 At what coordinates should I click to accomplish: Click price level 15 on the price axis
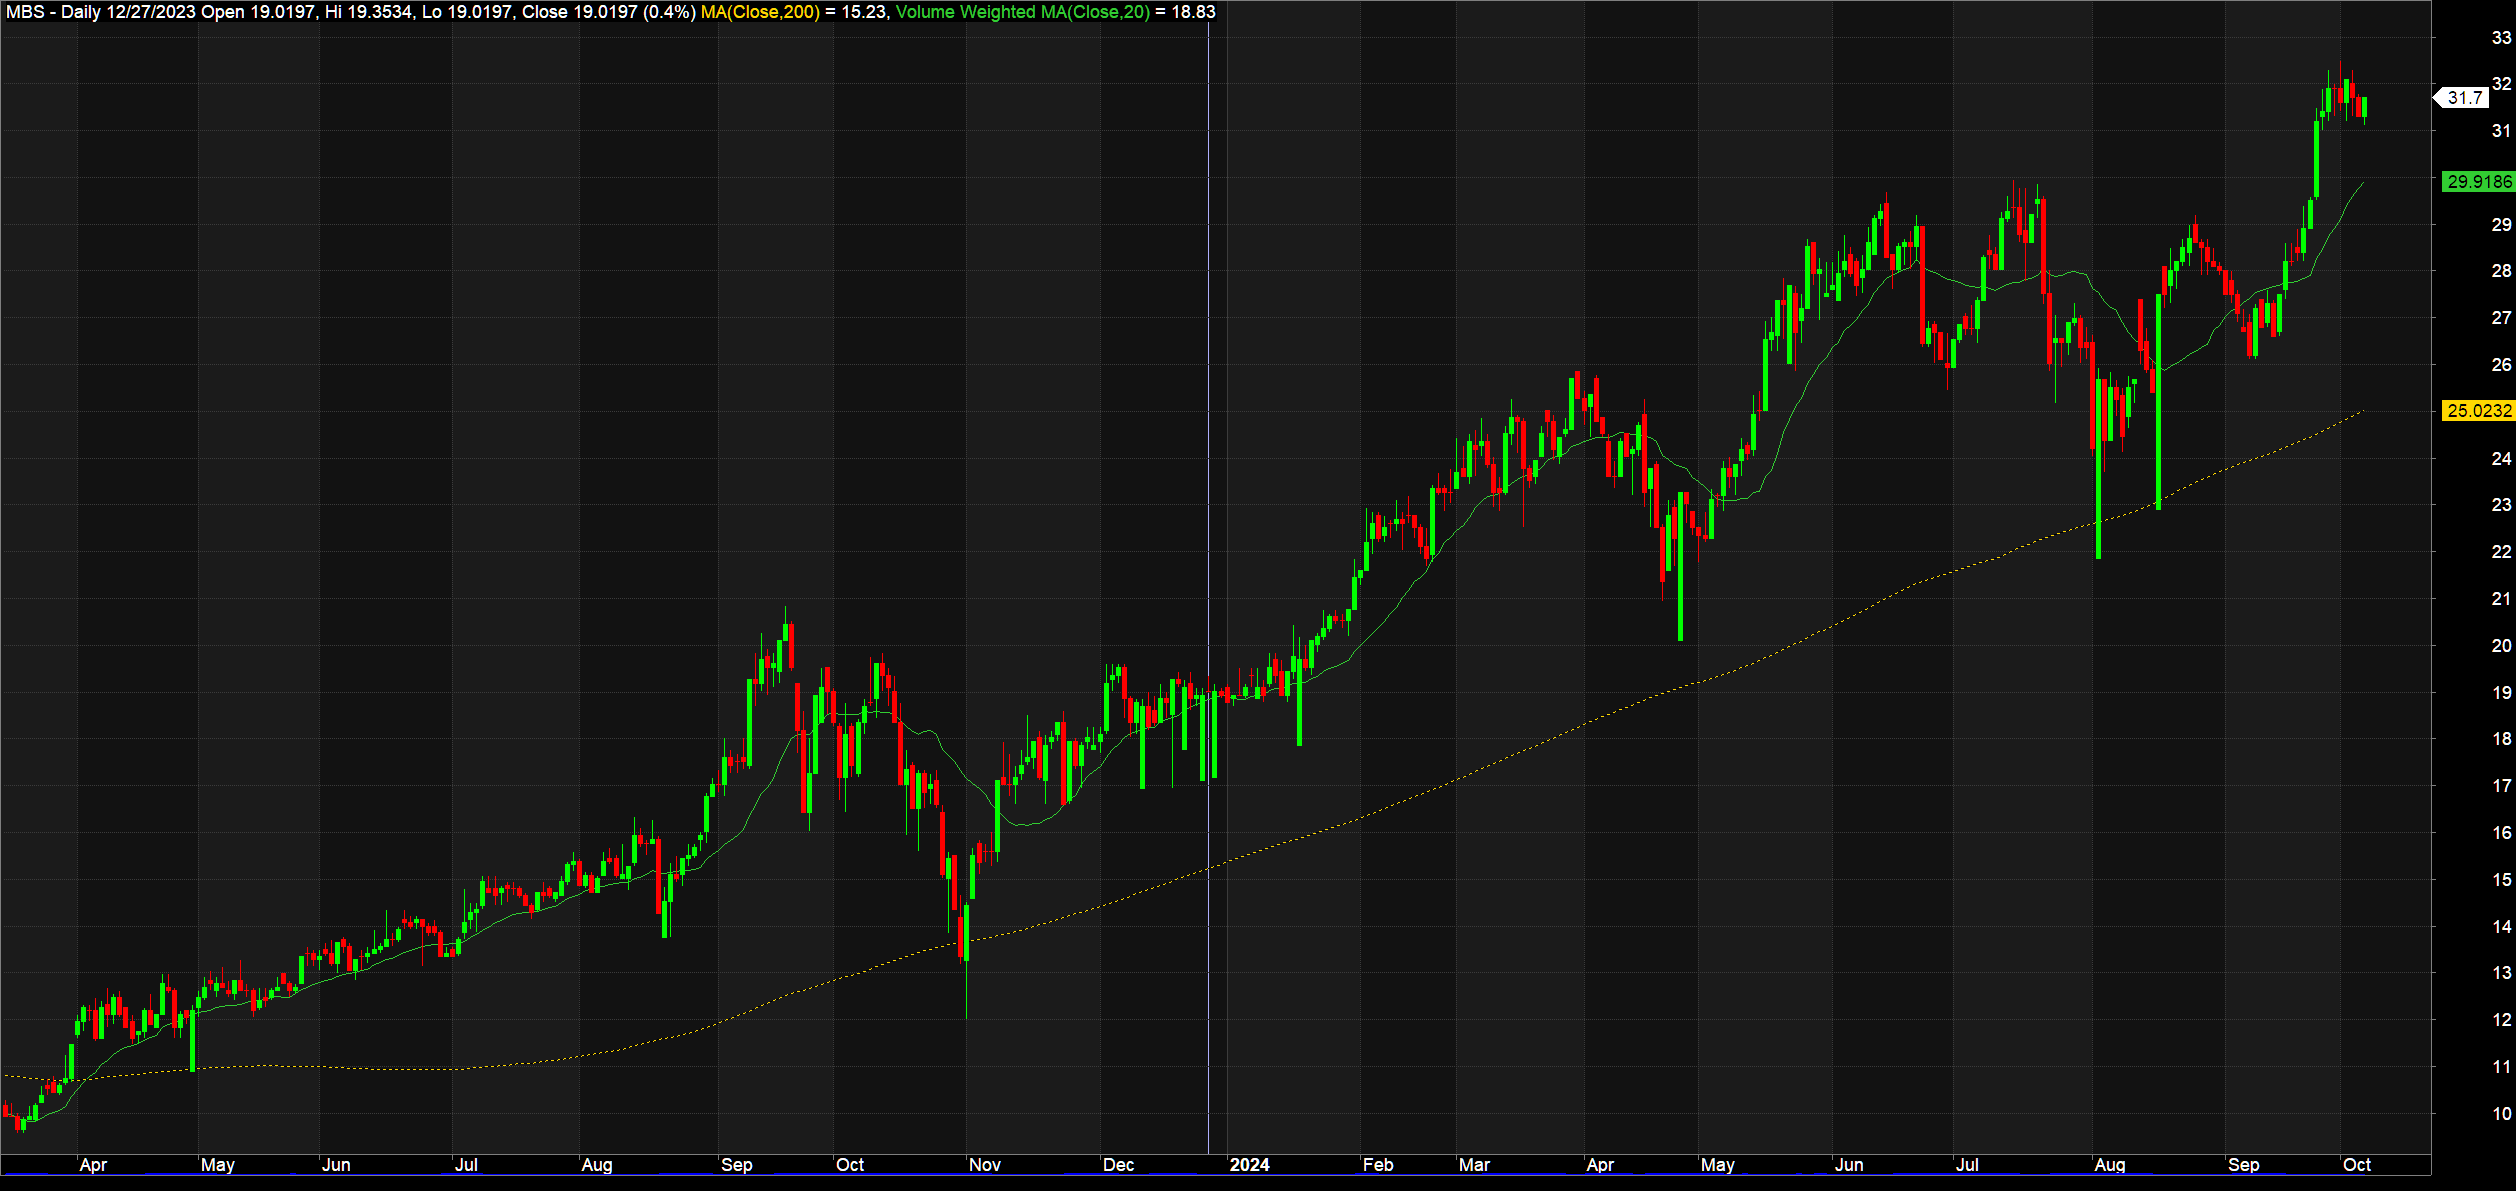pyautogui.click(x=2500, y=879)
